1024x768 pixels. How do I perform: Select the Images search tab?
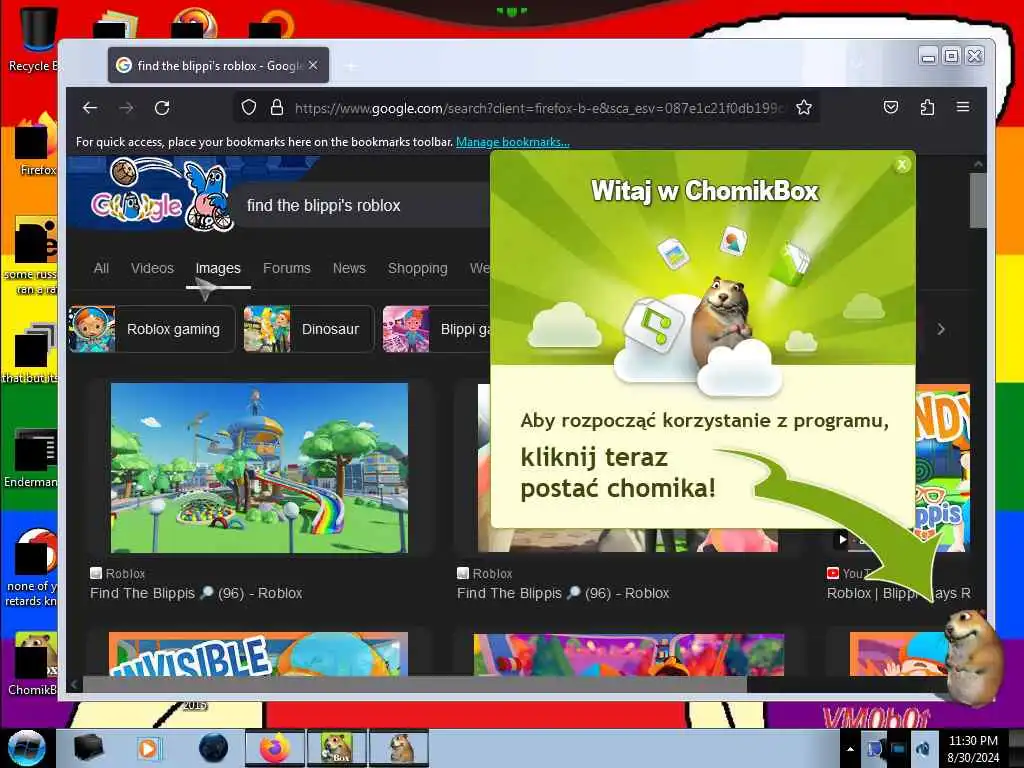218,268
